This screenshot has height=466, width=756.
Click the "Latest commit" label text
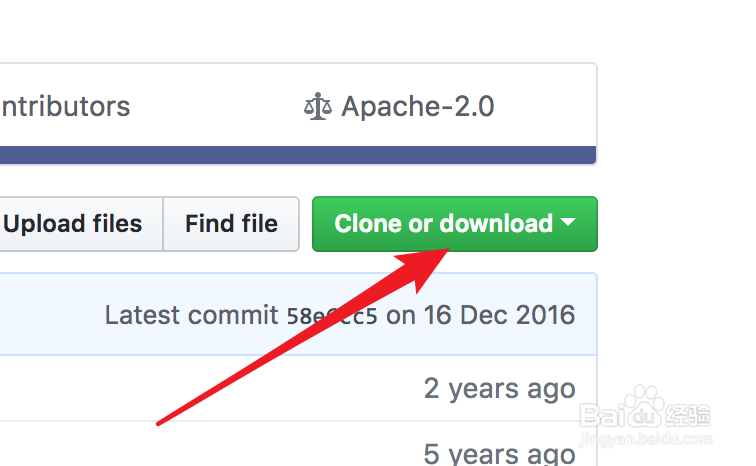191,315
